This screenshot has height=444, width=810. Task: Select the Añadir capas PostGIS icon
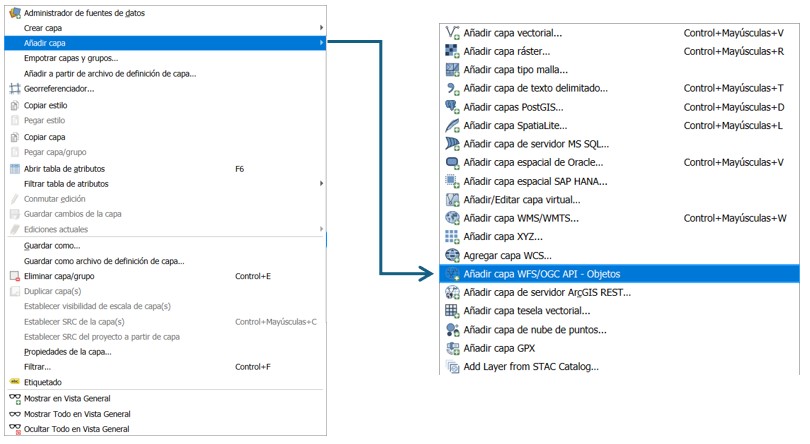pyautogui.click(x=451, y=106)
